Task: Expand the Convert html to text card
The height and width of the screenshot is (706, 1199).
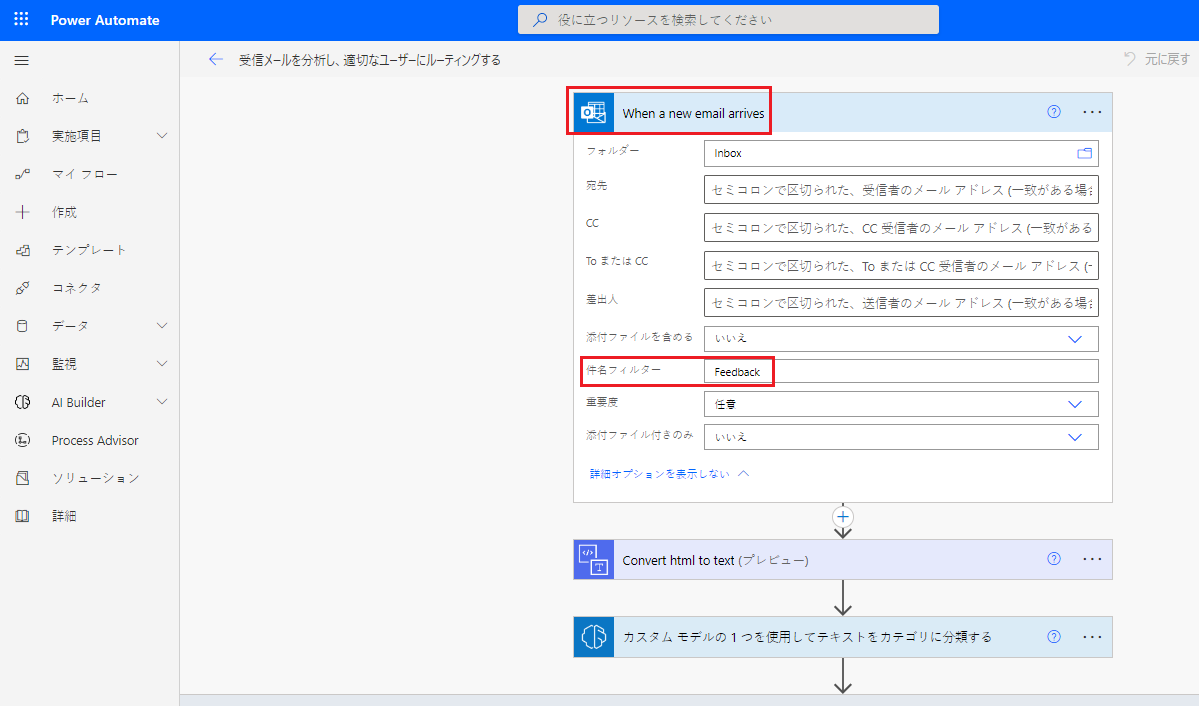Action: coord(843,560)
